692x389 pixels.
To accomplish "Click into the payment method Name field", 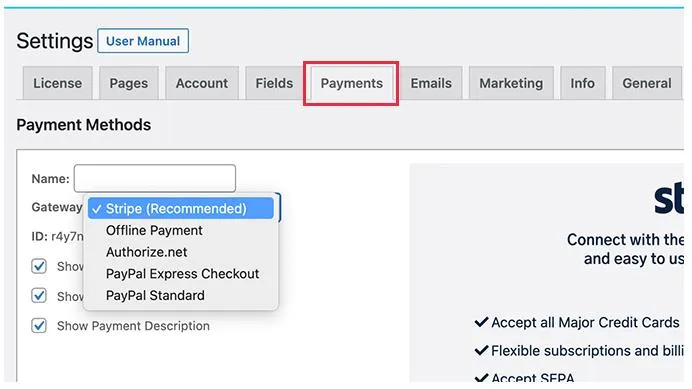I will tap(154, 178).
